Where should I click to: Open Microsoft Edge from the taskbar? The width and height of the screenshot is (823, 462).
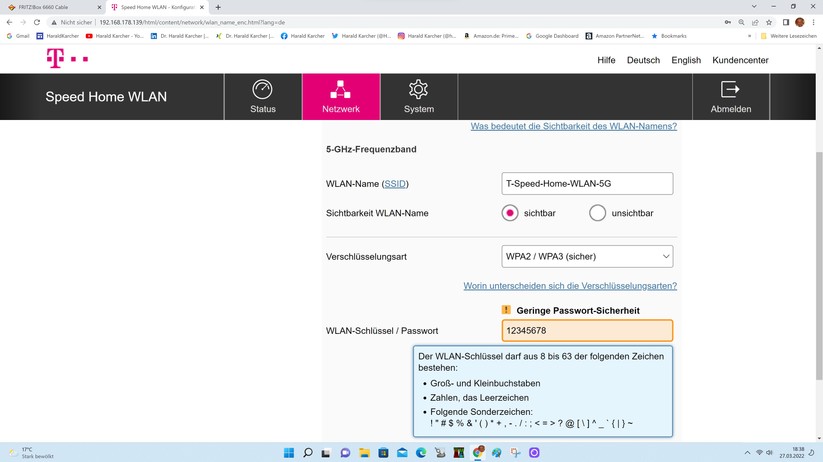[421, 453]
